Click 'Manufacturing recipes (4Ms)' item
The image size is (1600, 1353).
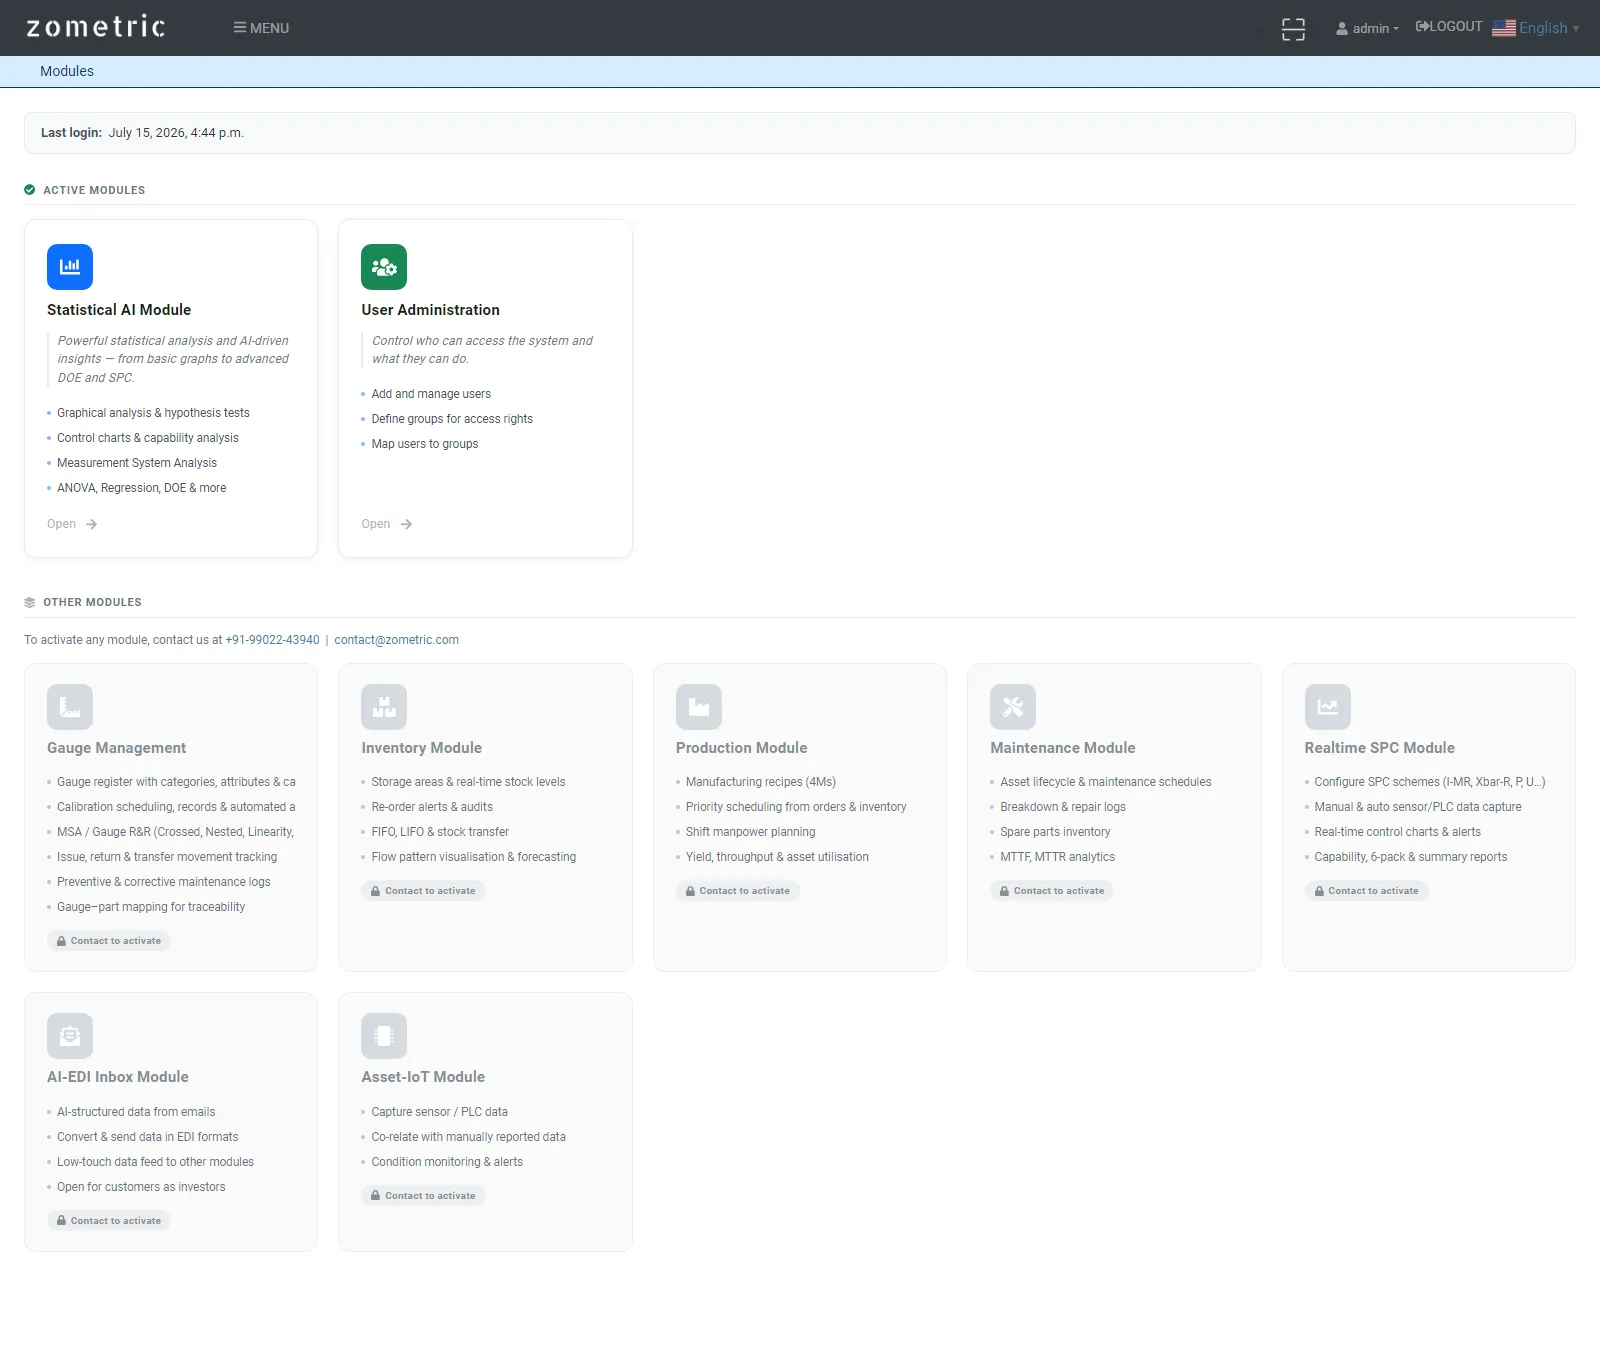click(x=761, y=782)
